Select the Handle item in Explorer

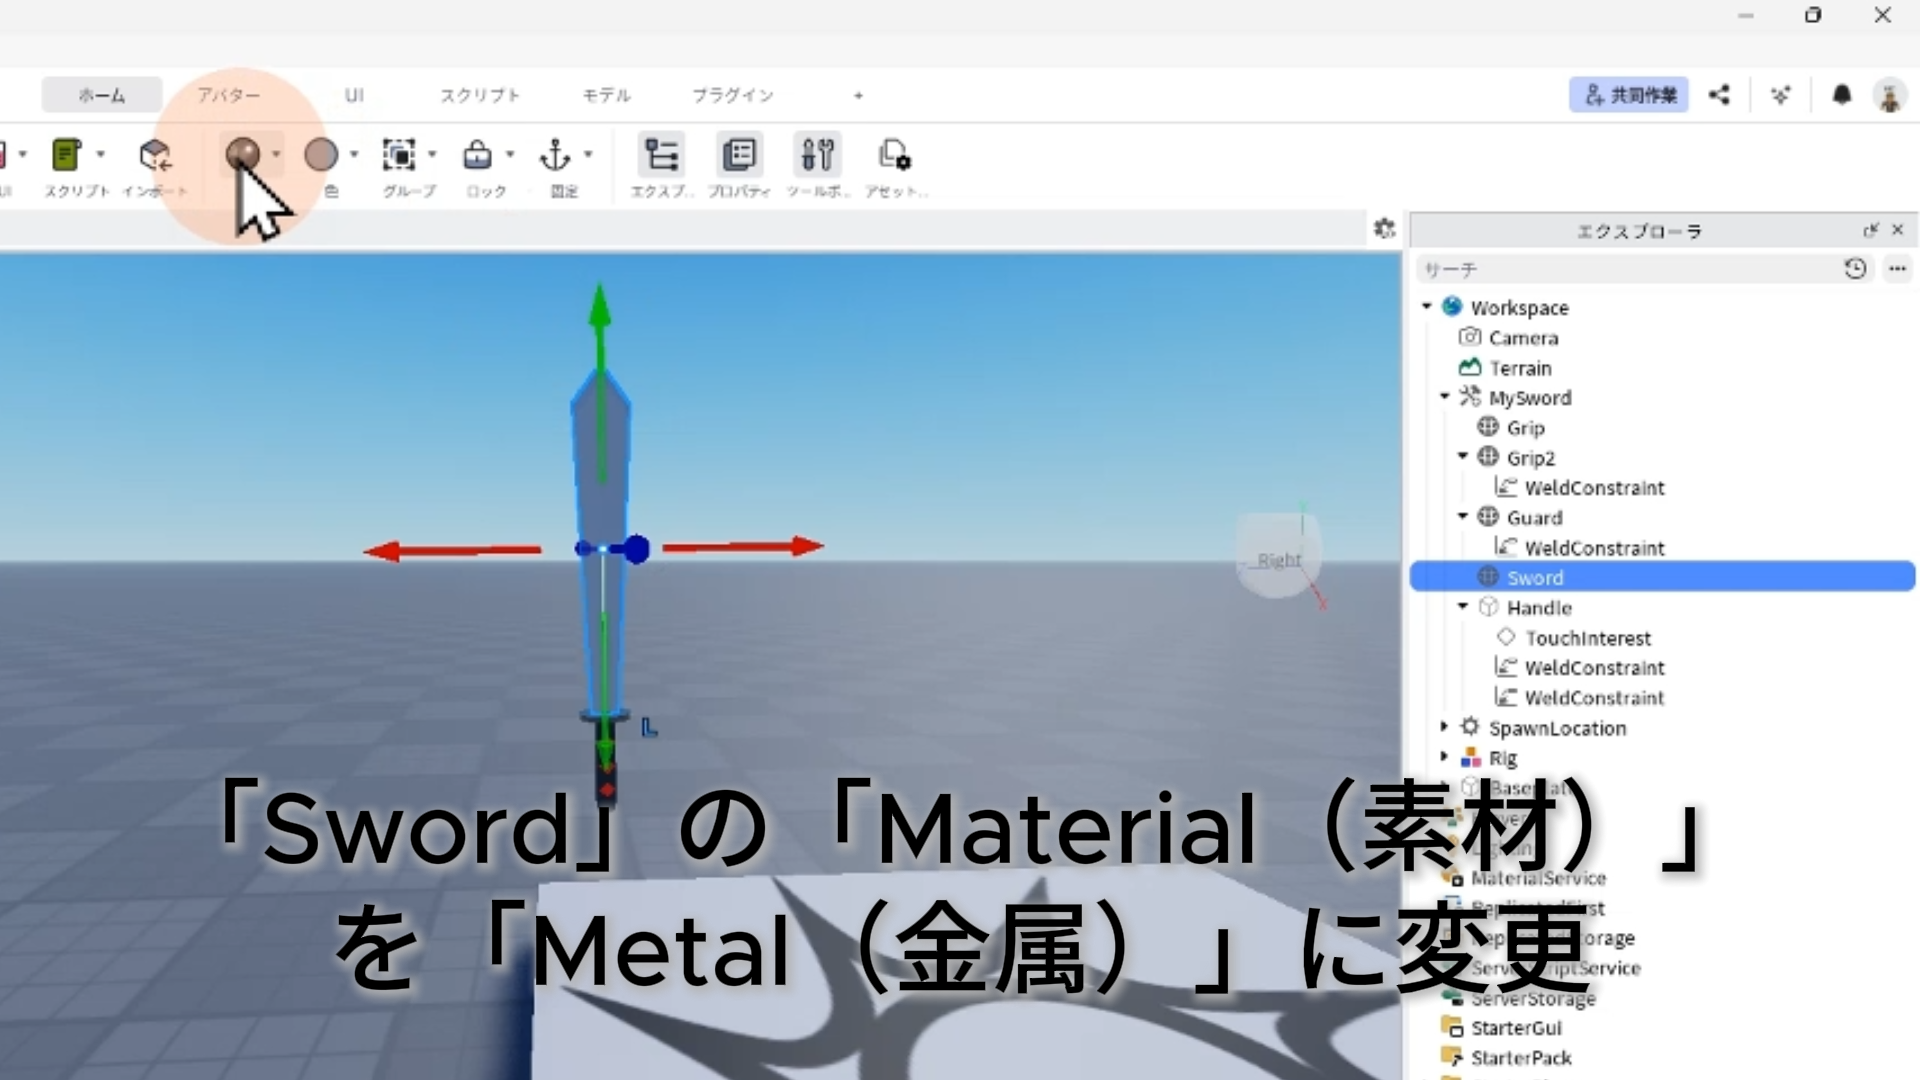click(1538, 608)
